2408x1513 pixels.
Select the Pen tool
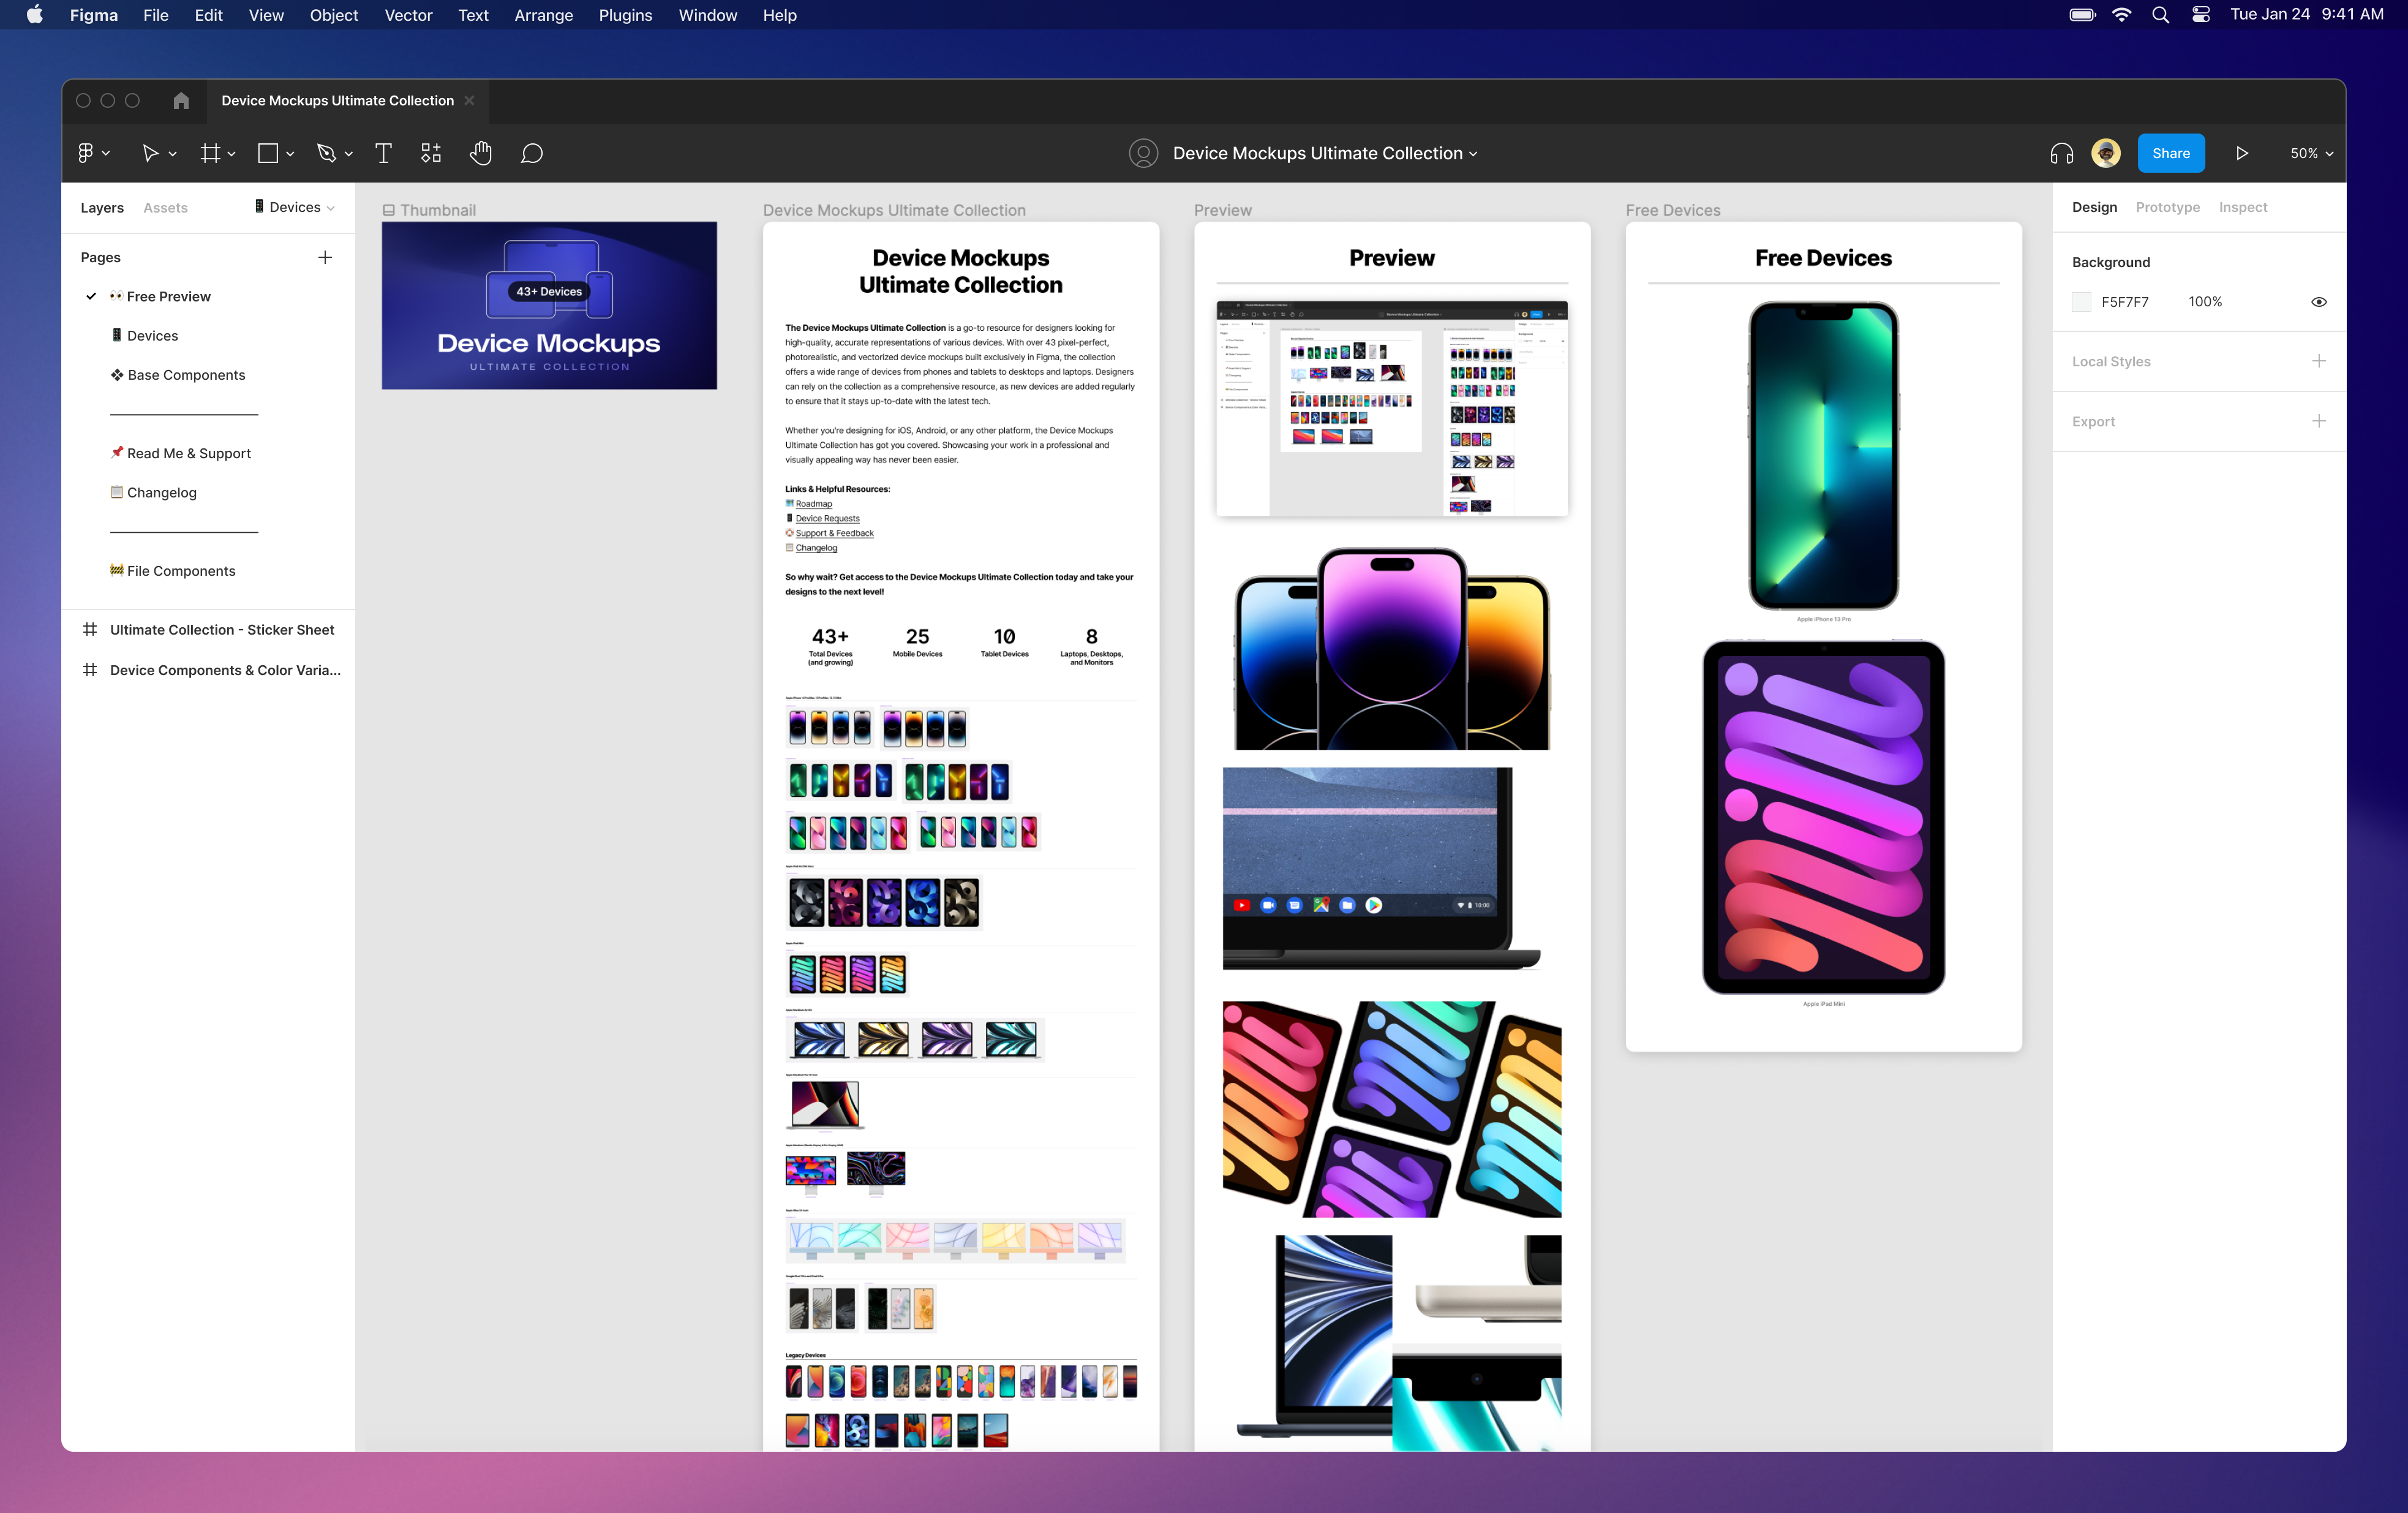point(326,153)
